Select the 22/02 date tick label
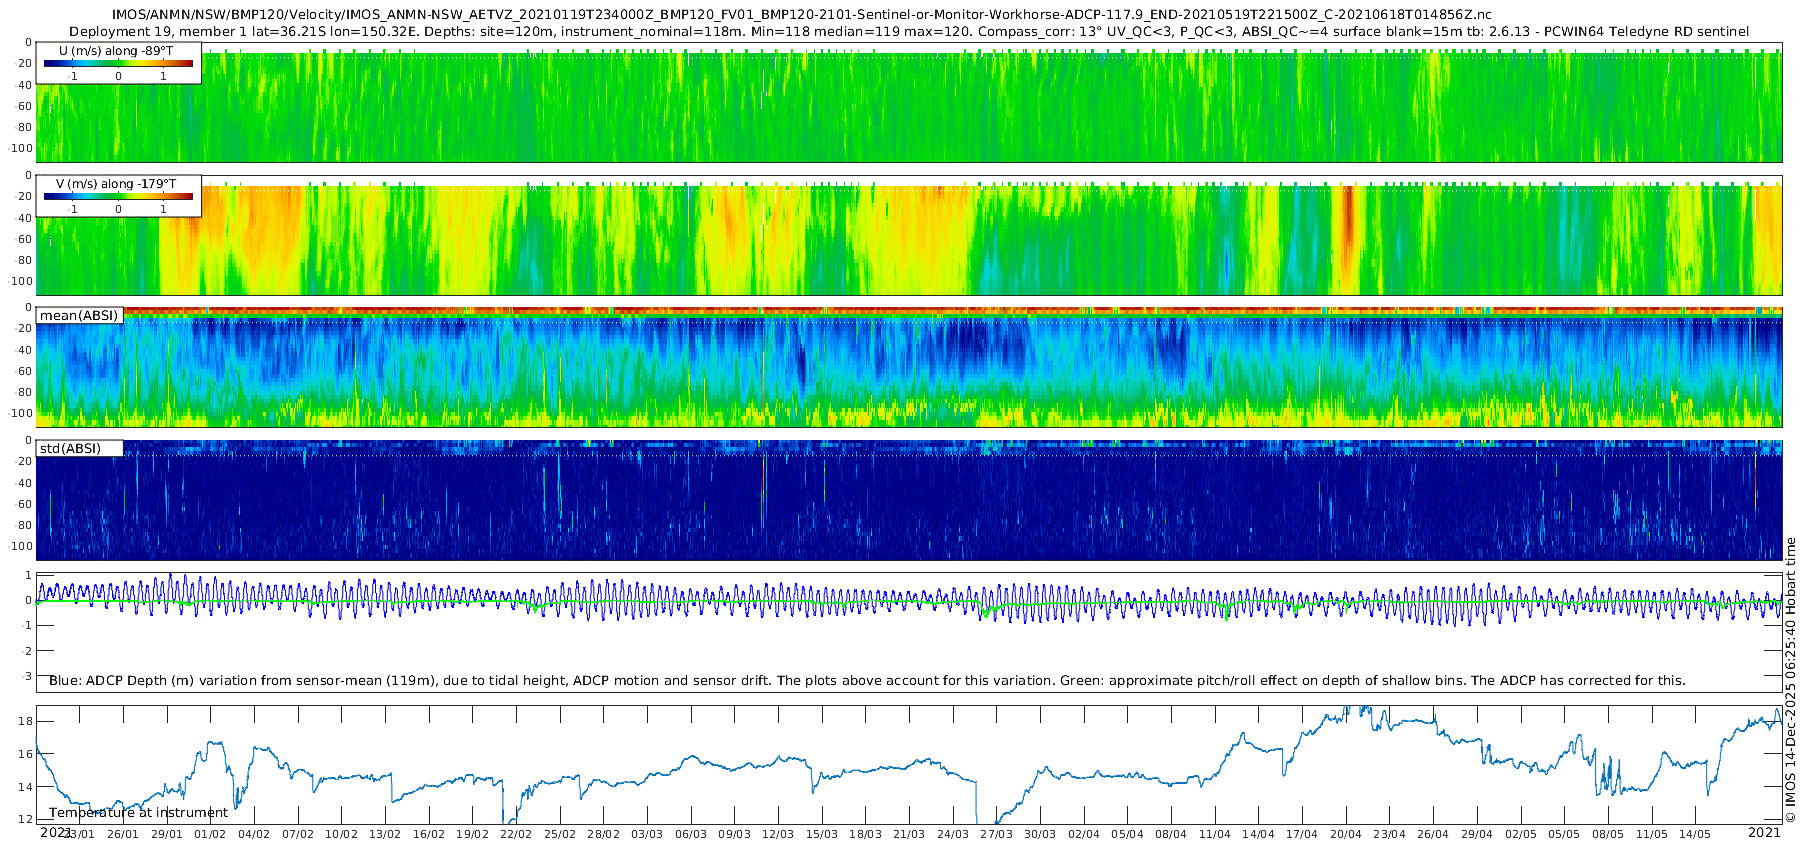Viewport: 1800px width, 850px height. 516,834
